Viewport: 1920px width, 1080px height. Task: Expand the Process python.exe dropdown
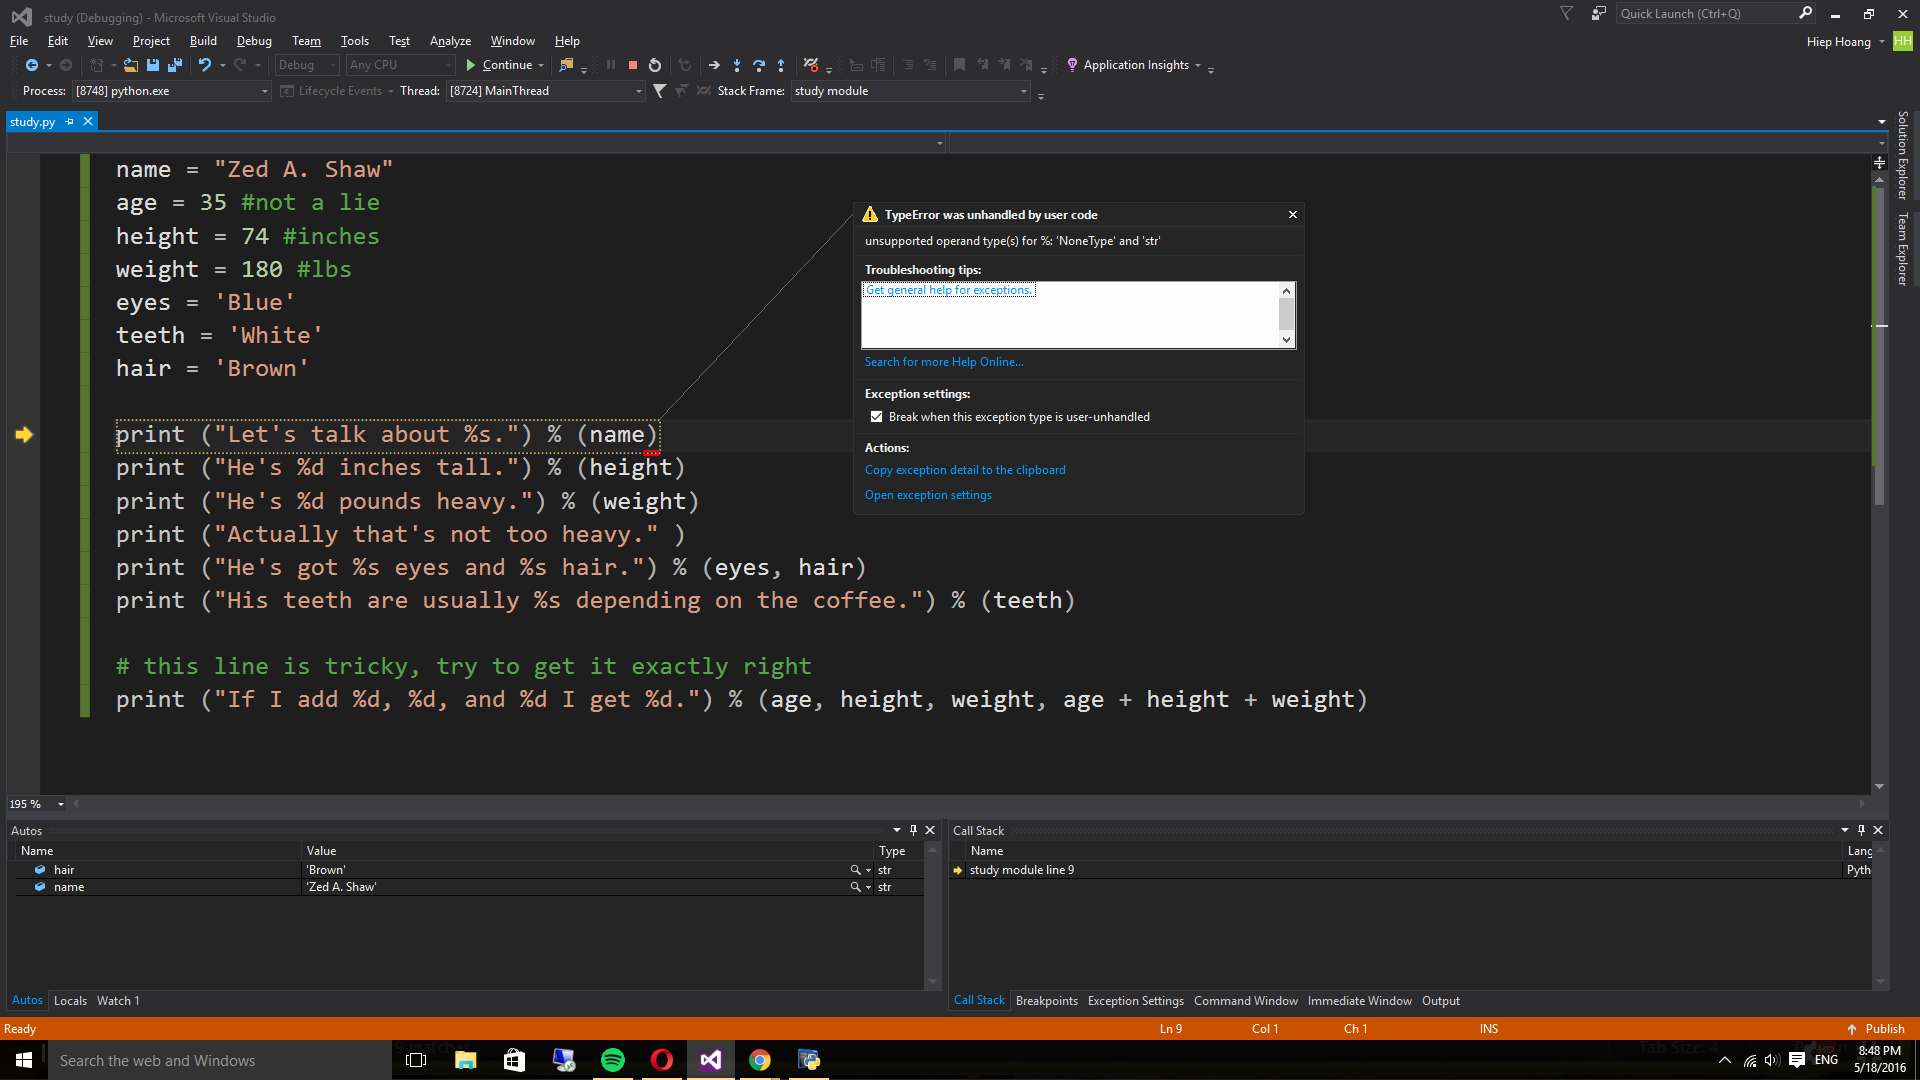click(x=264, y=91)
